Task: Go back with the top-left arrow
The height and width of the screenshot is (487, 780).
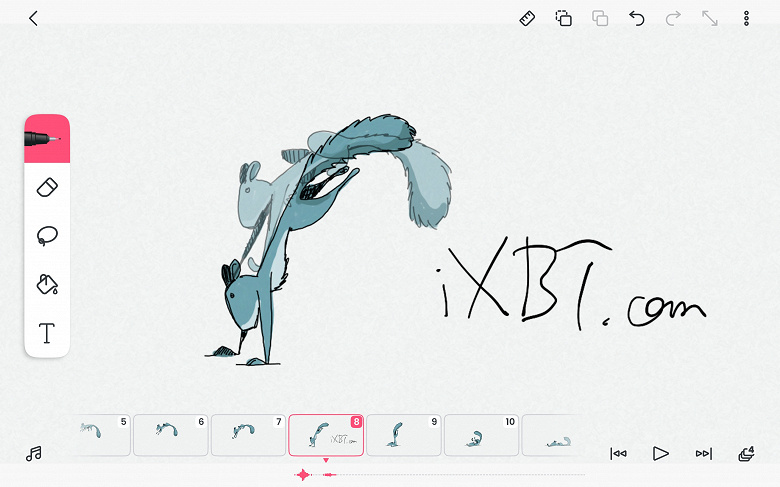Action: click(x=33, y=19)
